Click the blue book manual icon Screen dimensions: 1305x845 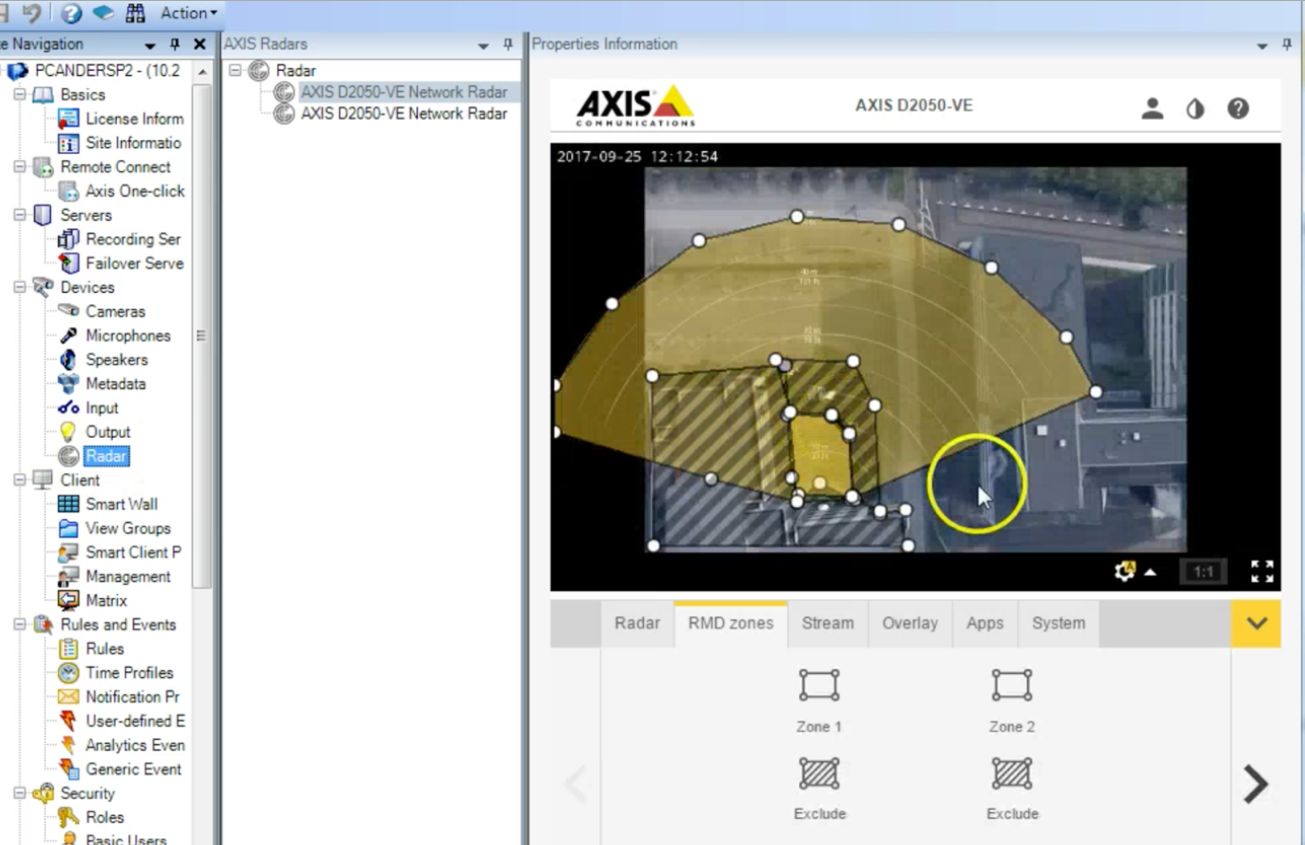tap(103, 12)
